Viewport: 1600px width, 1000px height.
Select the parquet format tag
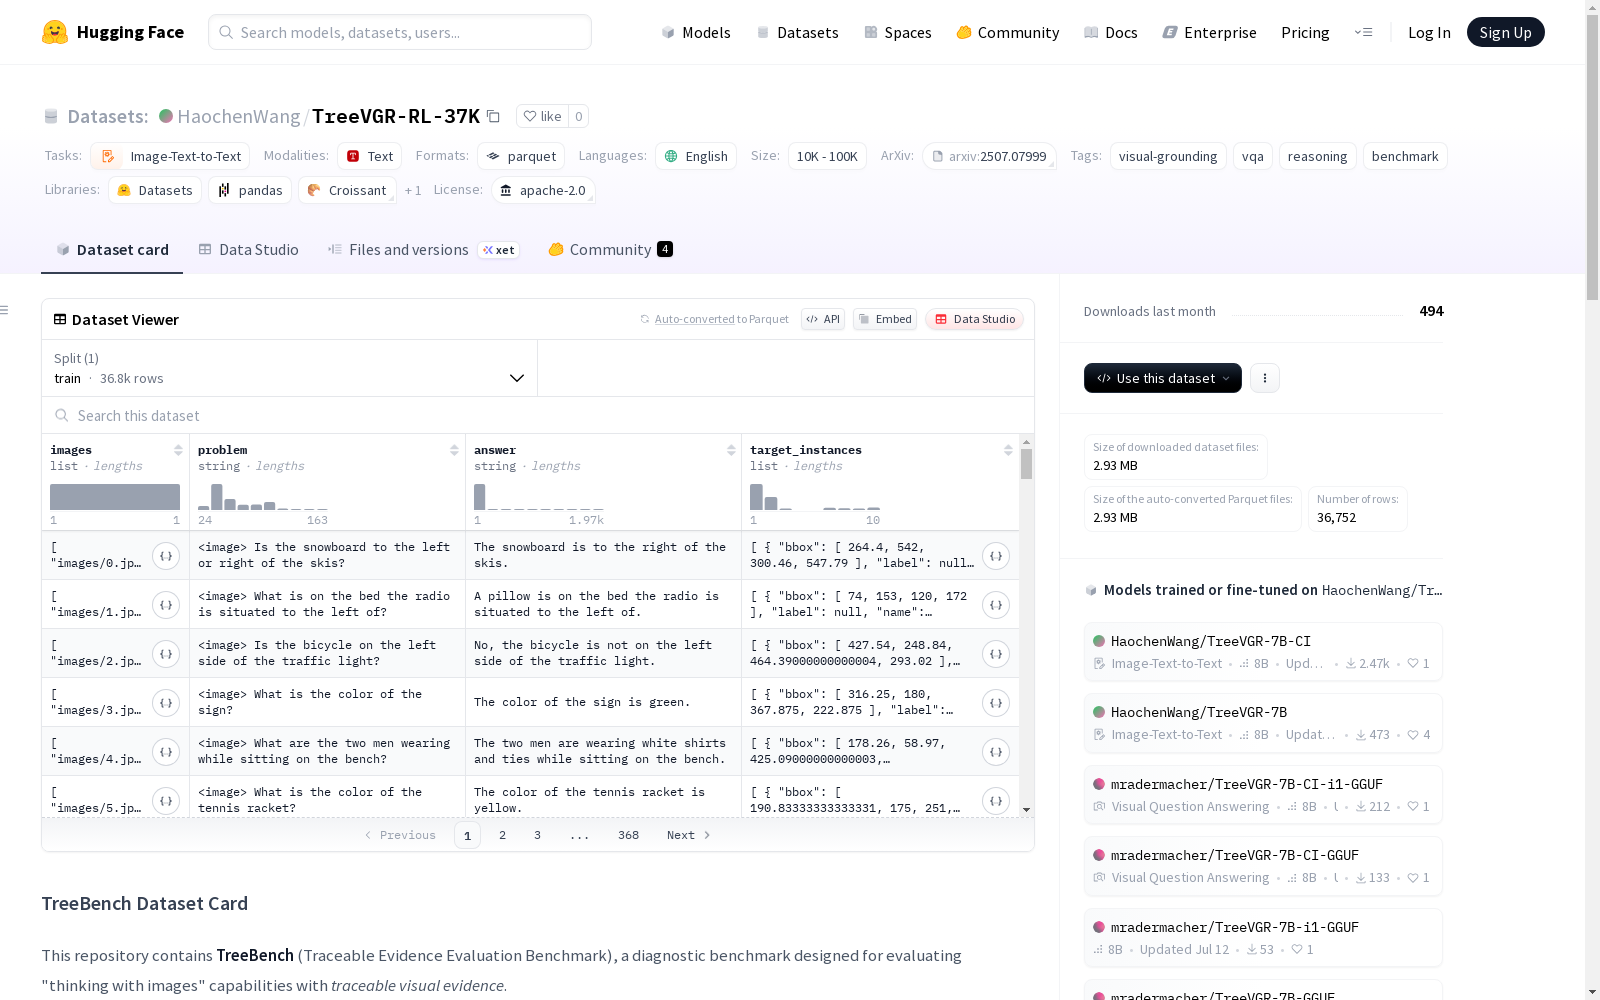coord(521,156)
